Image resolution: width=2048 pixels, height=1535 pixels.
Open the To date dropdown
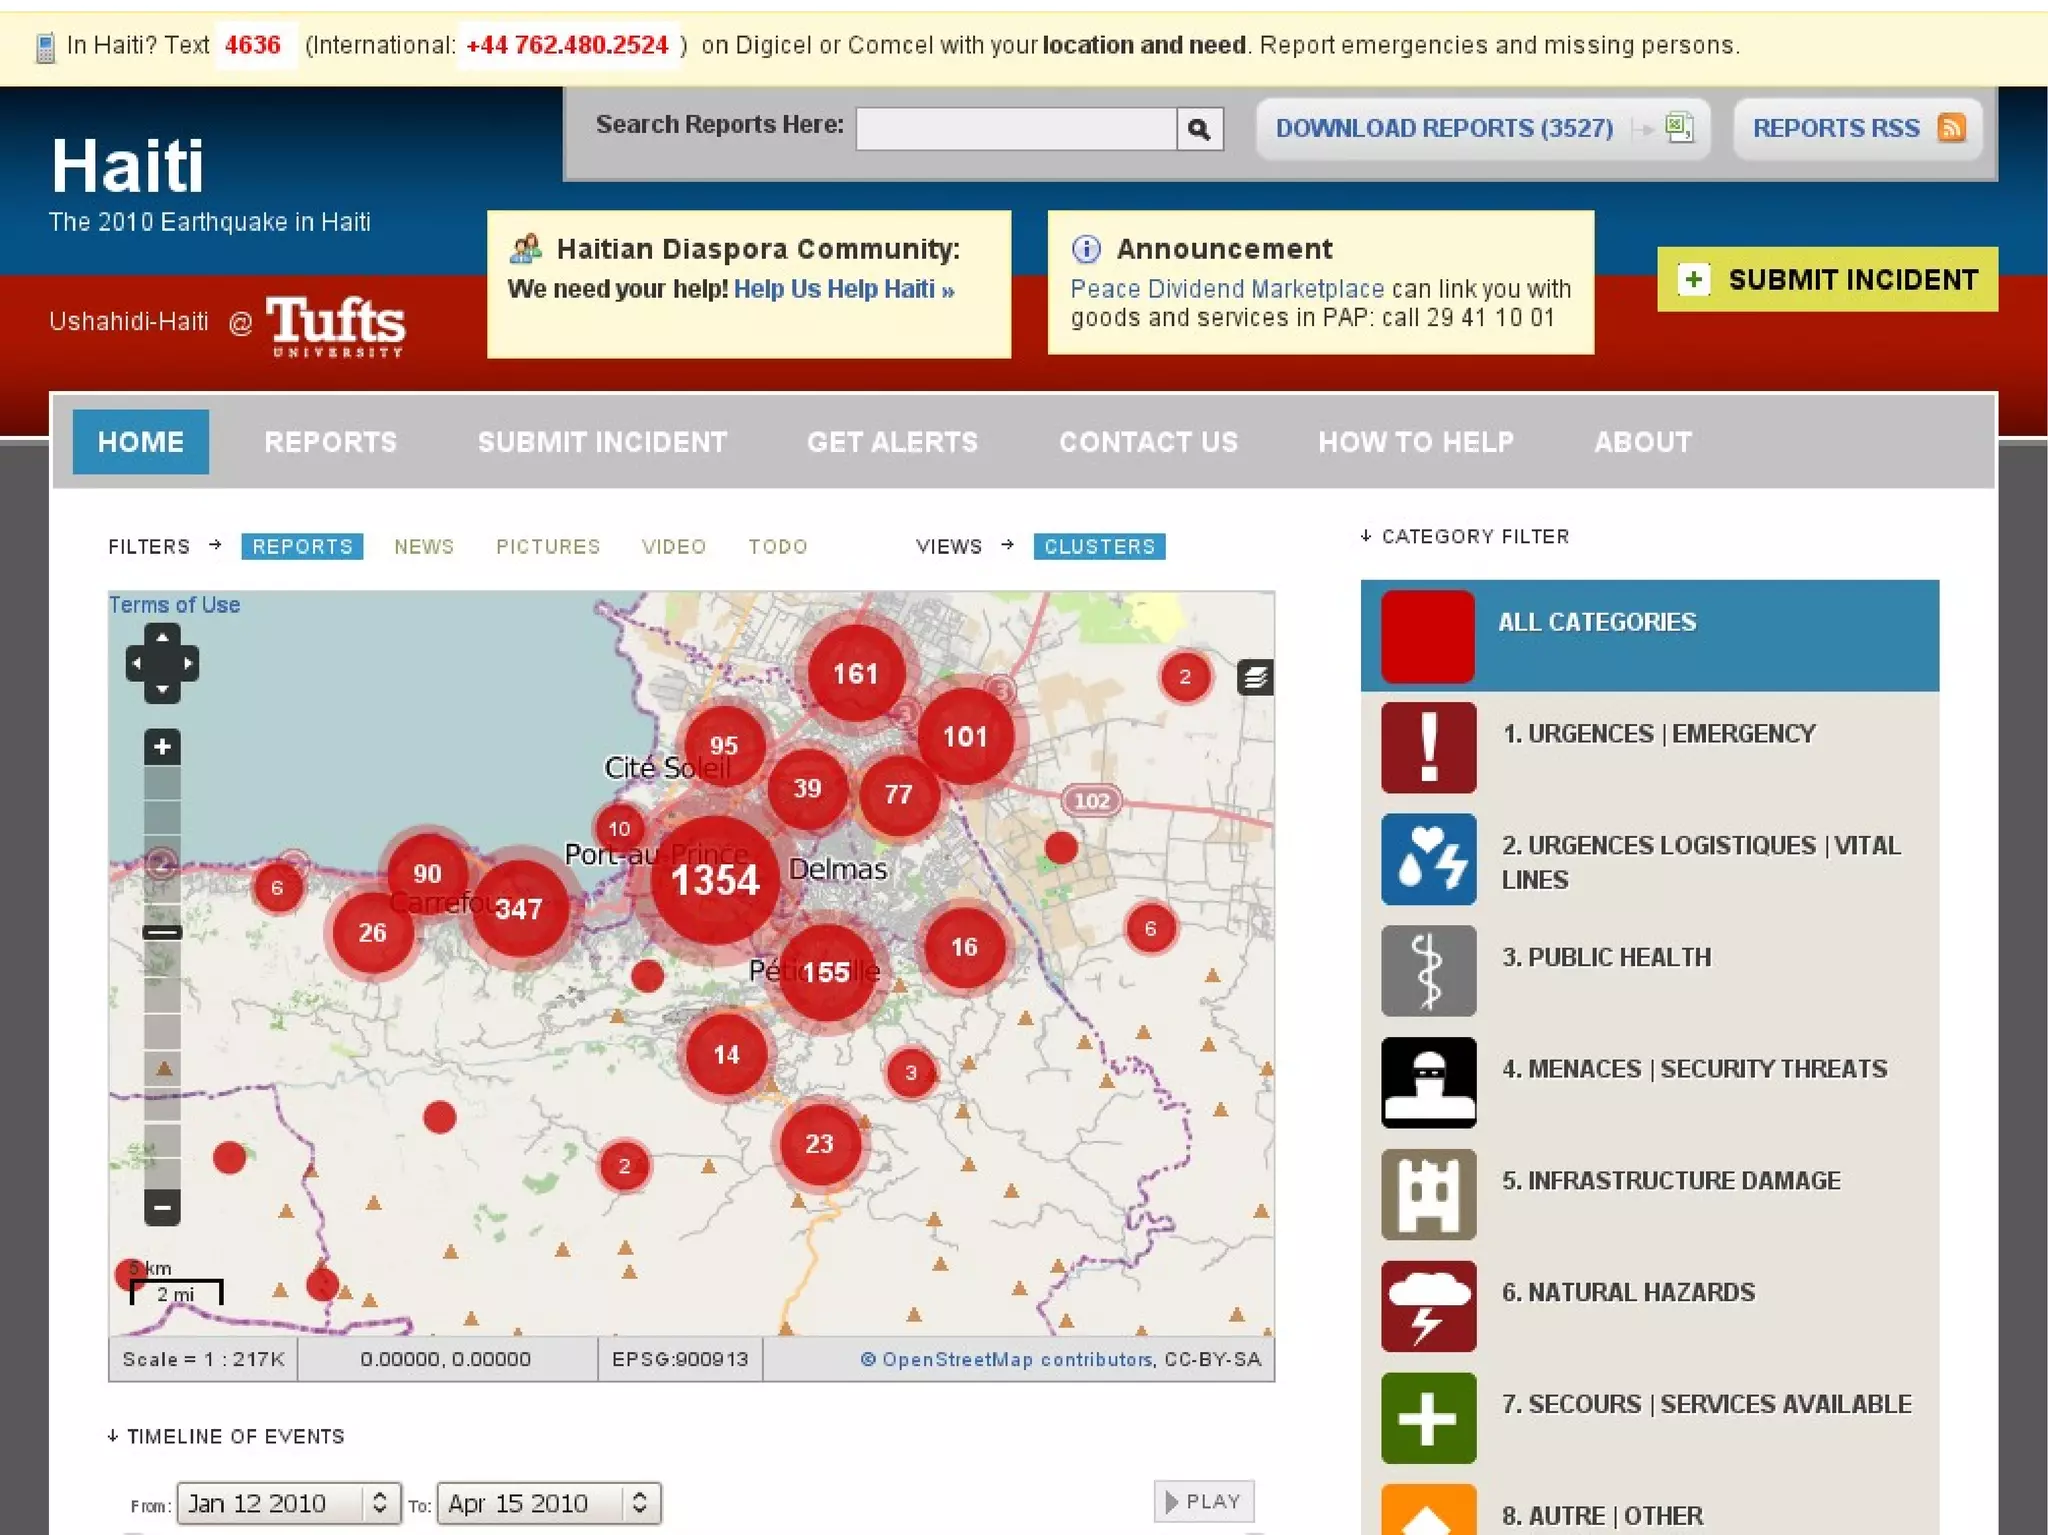(549, 1503)
